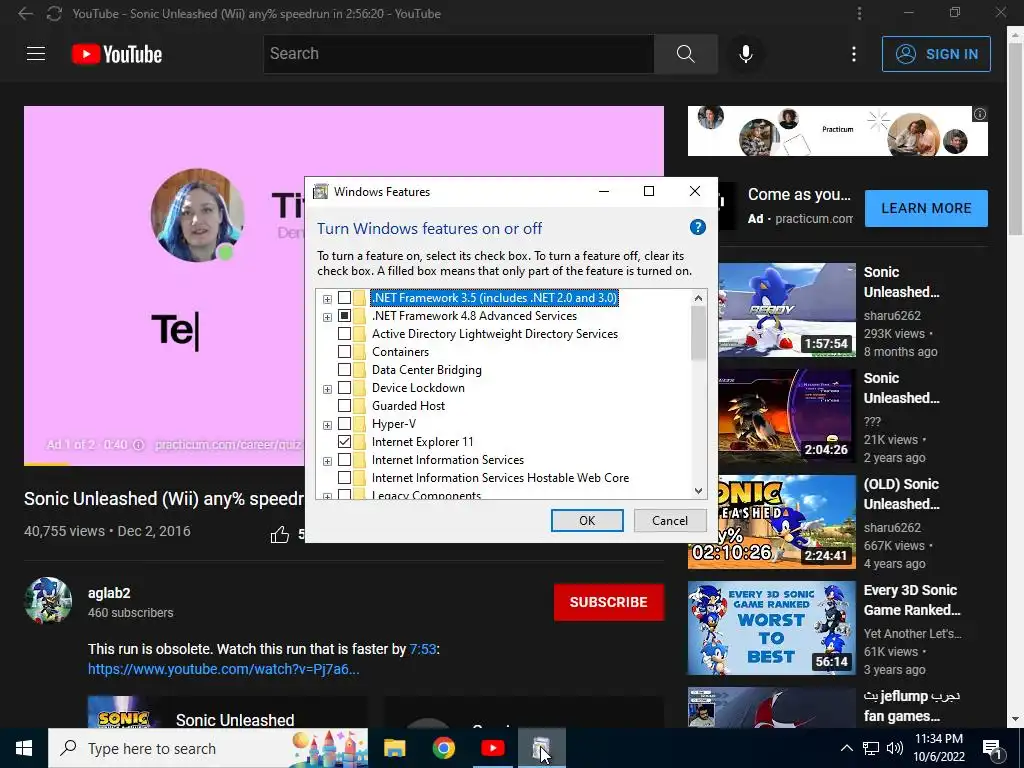Screen dimensions: 1024x768
Task: Expand Internet Information Services node
Action: click(x=327, y=461)
